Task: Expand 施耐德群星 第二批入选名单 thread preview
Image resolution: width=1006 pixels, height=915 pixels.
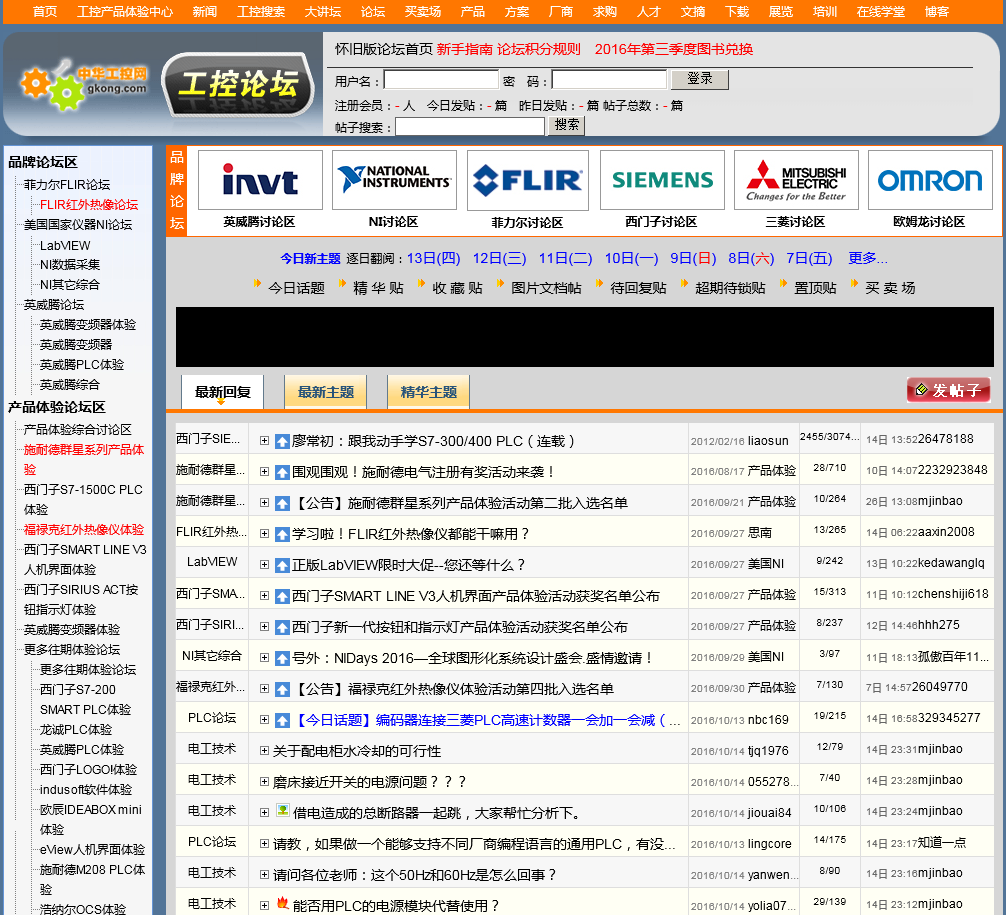Action: tap(264, 502)
